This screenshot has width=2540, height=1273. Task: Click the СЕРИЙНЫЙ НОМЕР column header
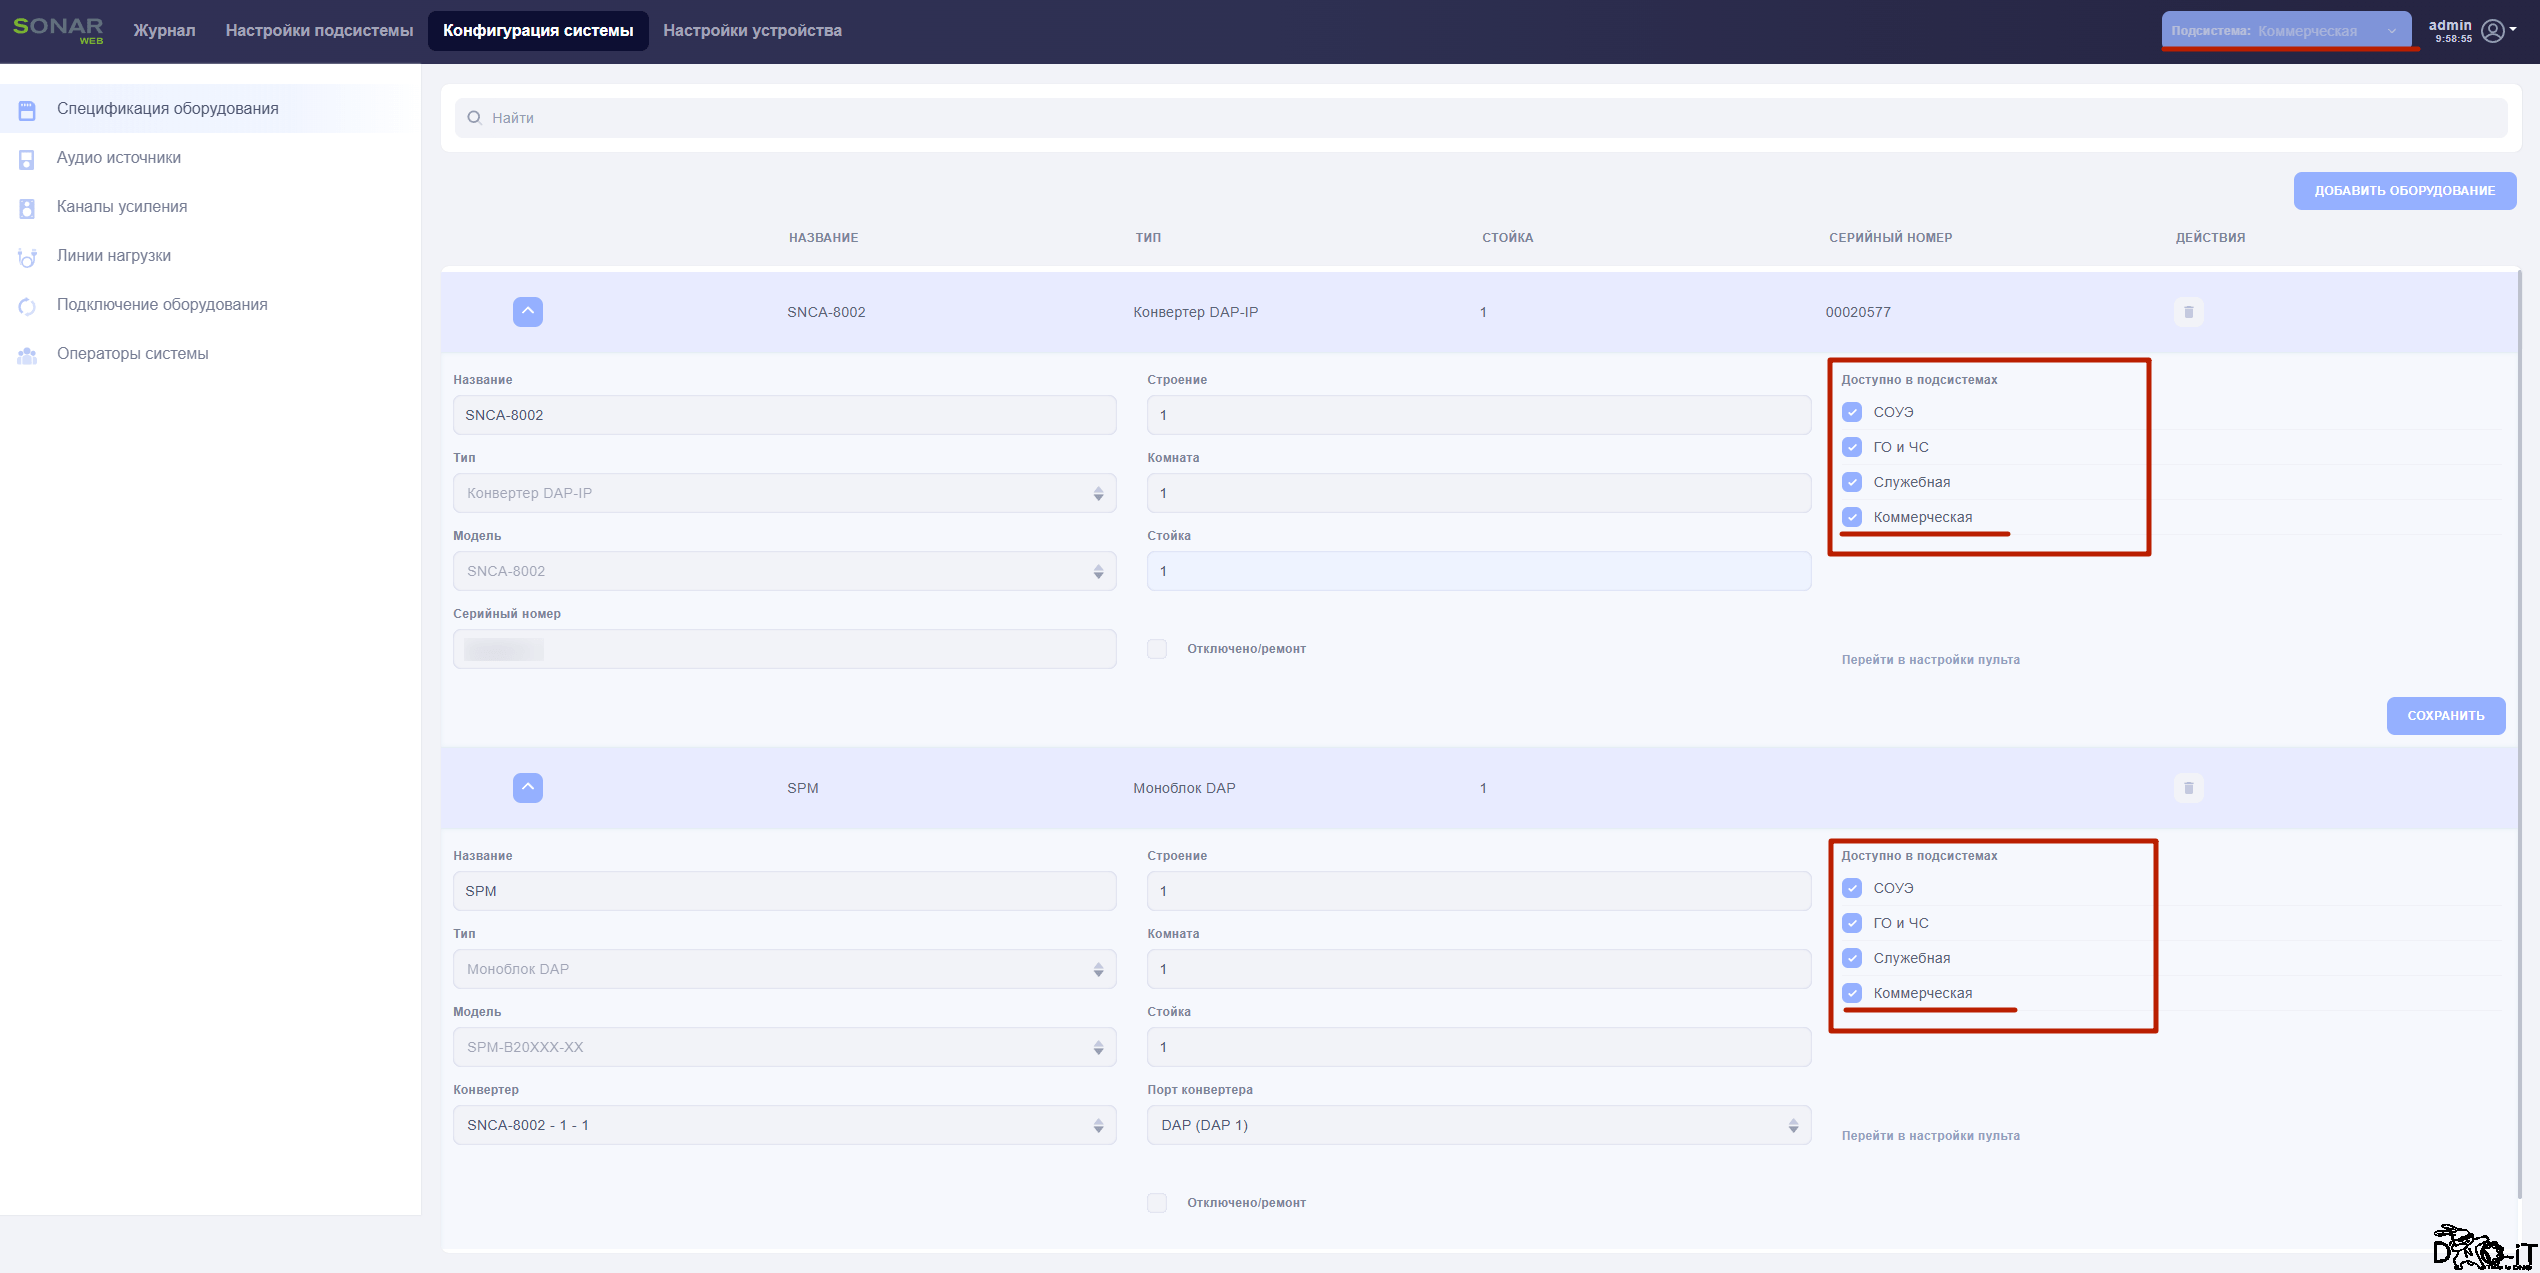pyautogui.click(x=1890, y=238)
